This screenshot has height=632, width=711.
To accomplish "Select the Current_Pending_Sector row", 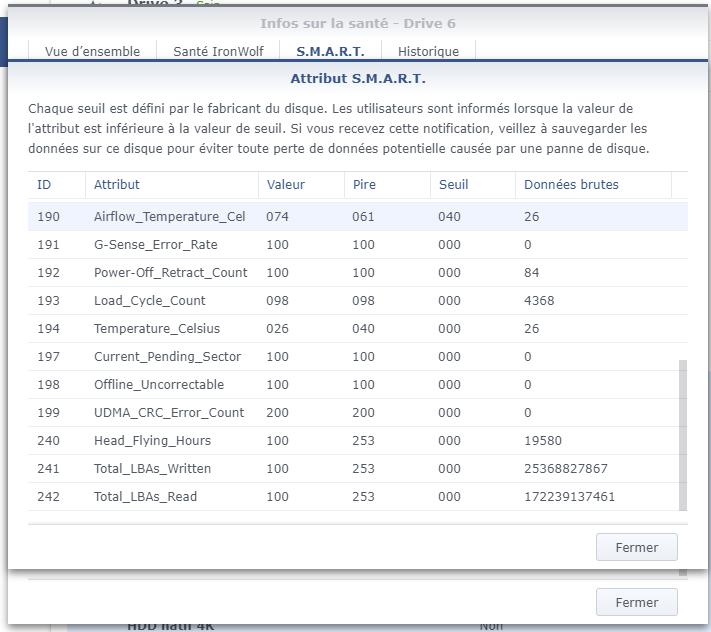I will coord(167,357).
